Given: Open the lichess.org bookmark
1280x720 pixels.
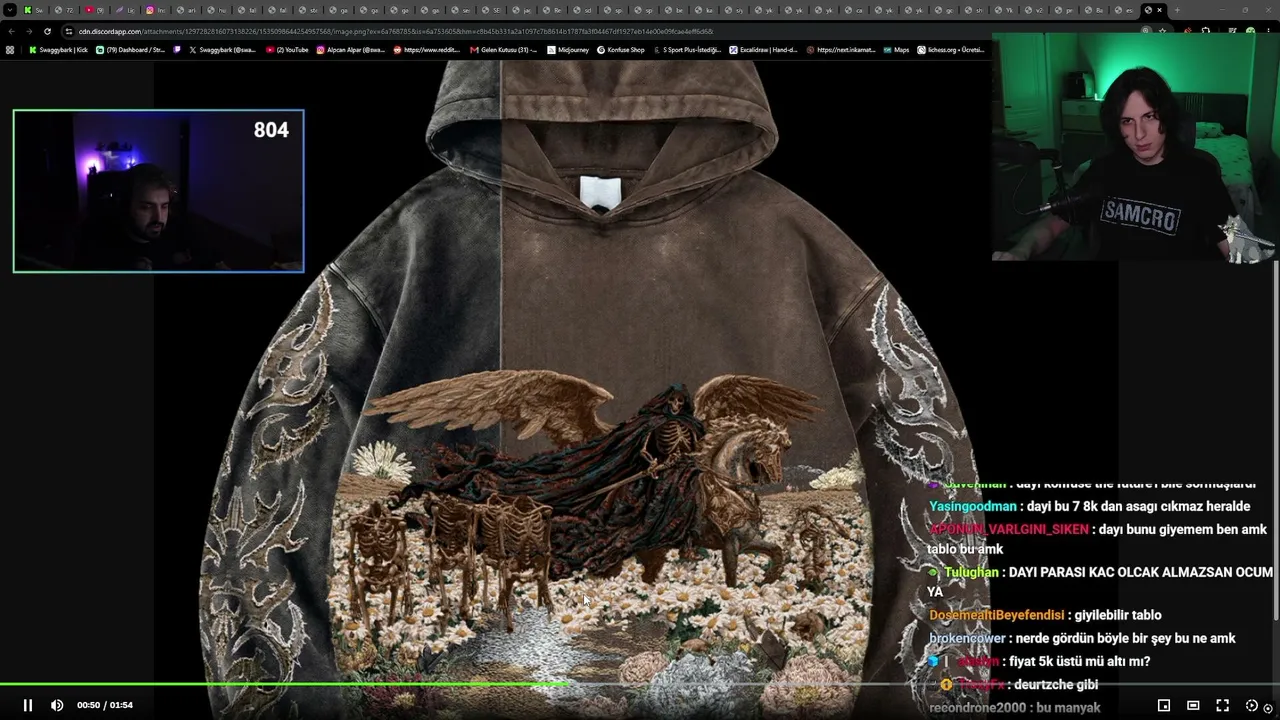Looking at the screenshot, I should (950, 50).
